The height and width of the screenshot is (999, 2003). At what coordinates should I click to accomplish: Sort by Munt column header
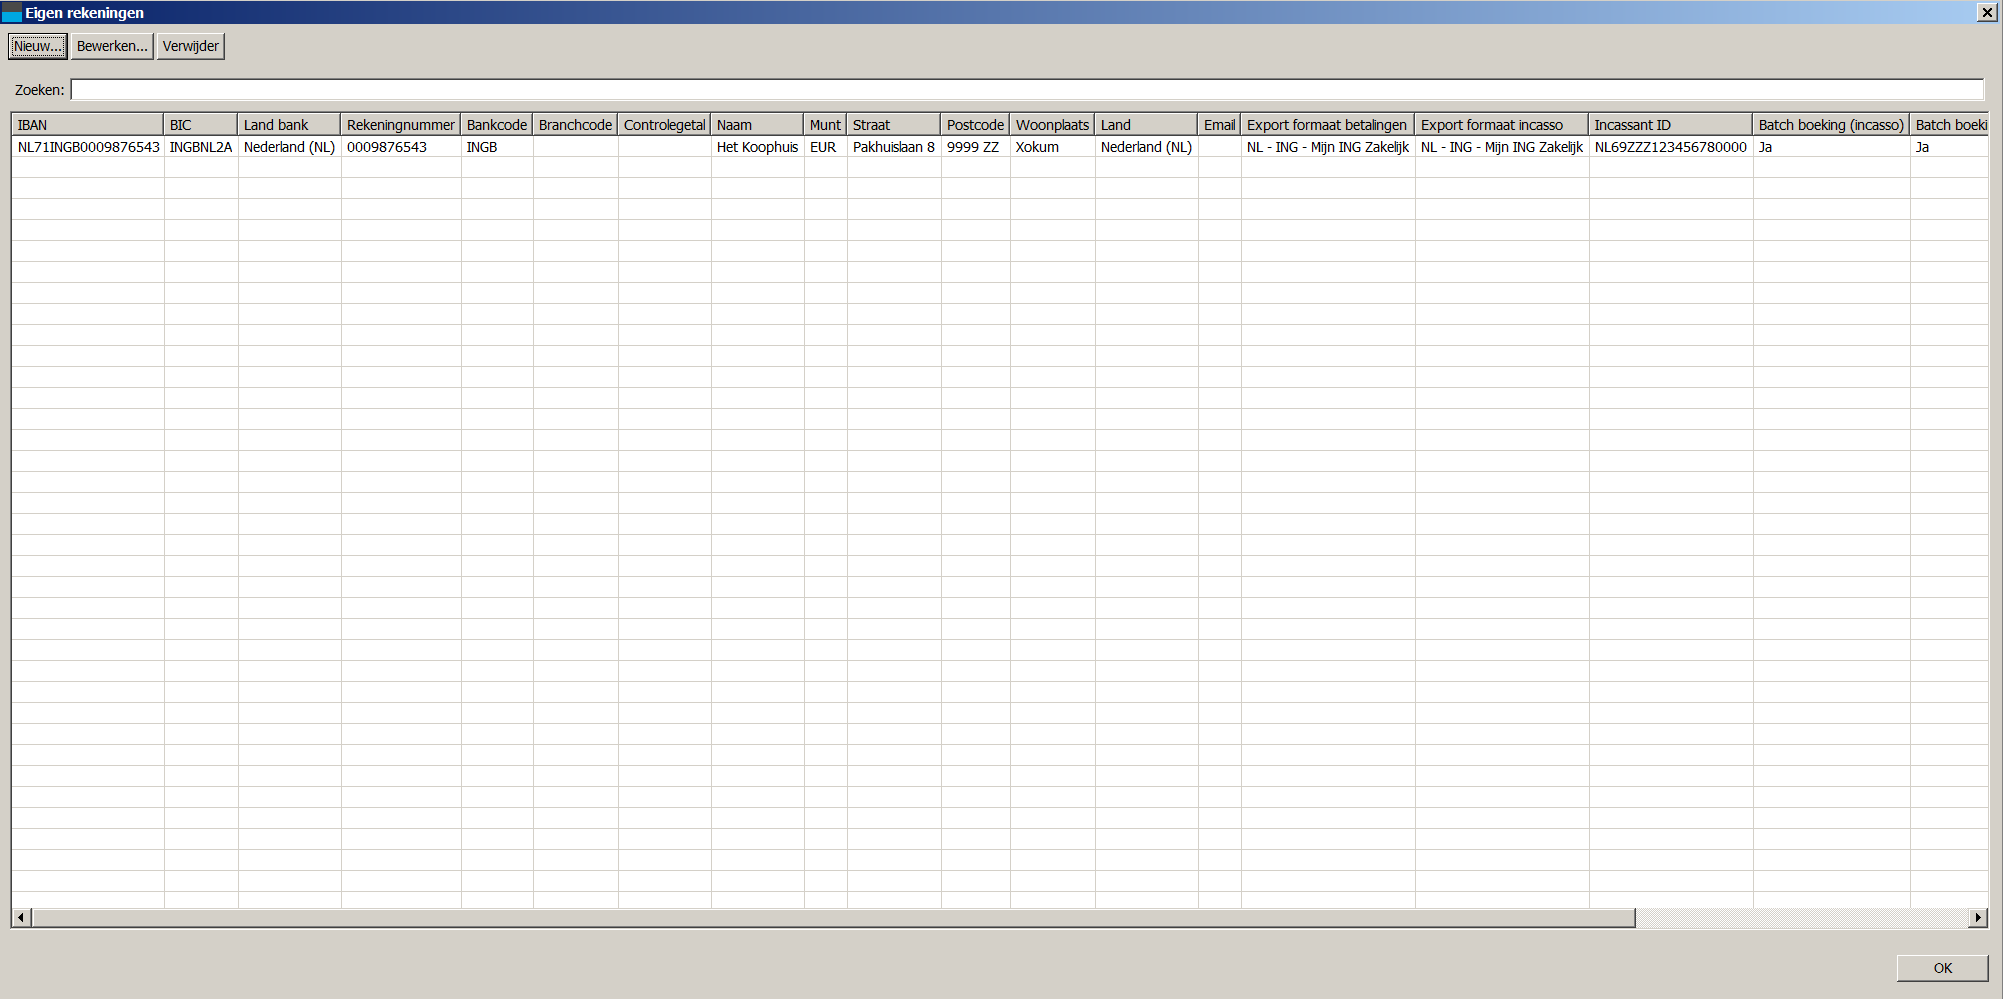click(825, 125)
